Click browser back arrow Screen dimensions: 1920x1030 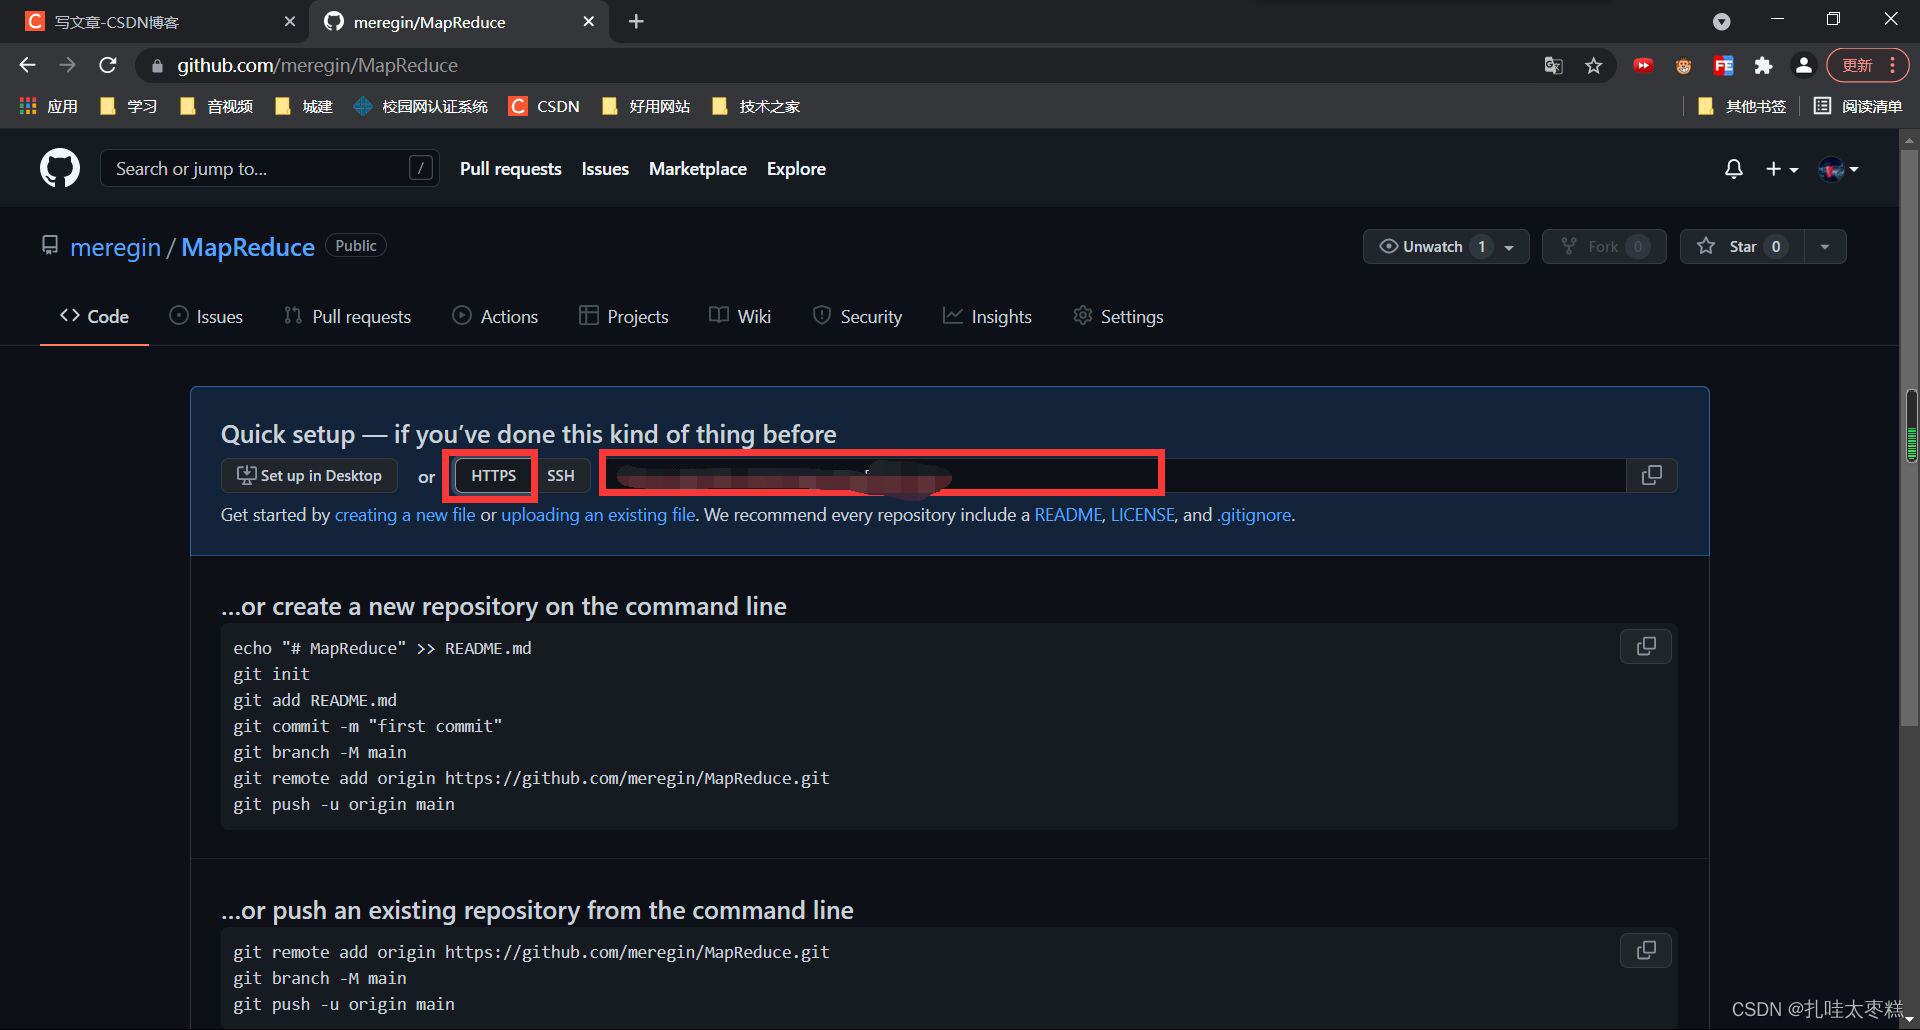point(27,65)
